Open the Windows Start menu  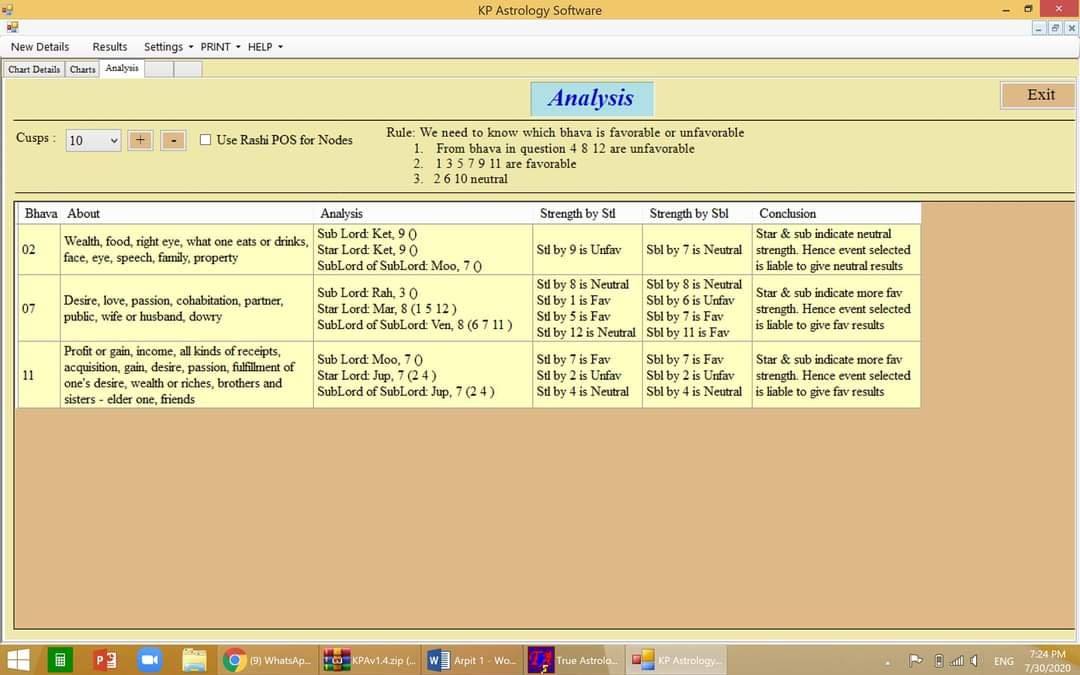[x=18, y=660]
